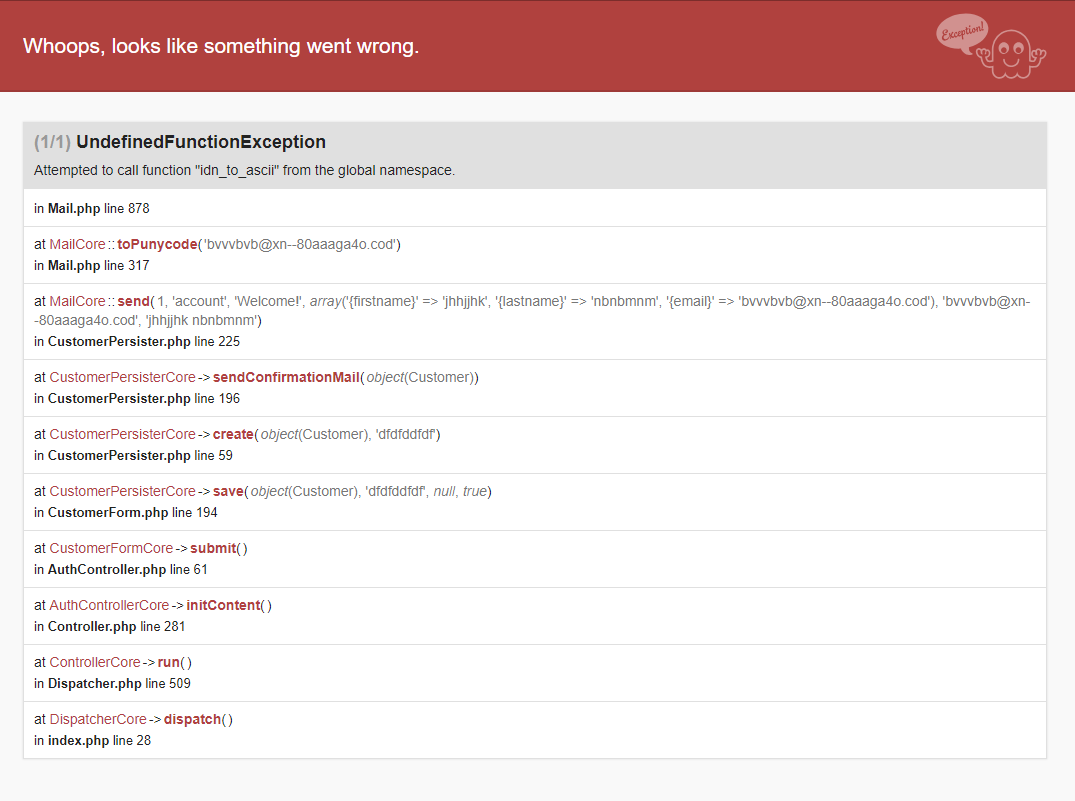Open the MailCore send method link
1075x801 pixels.
(133, 302)
